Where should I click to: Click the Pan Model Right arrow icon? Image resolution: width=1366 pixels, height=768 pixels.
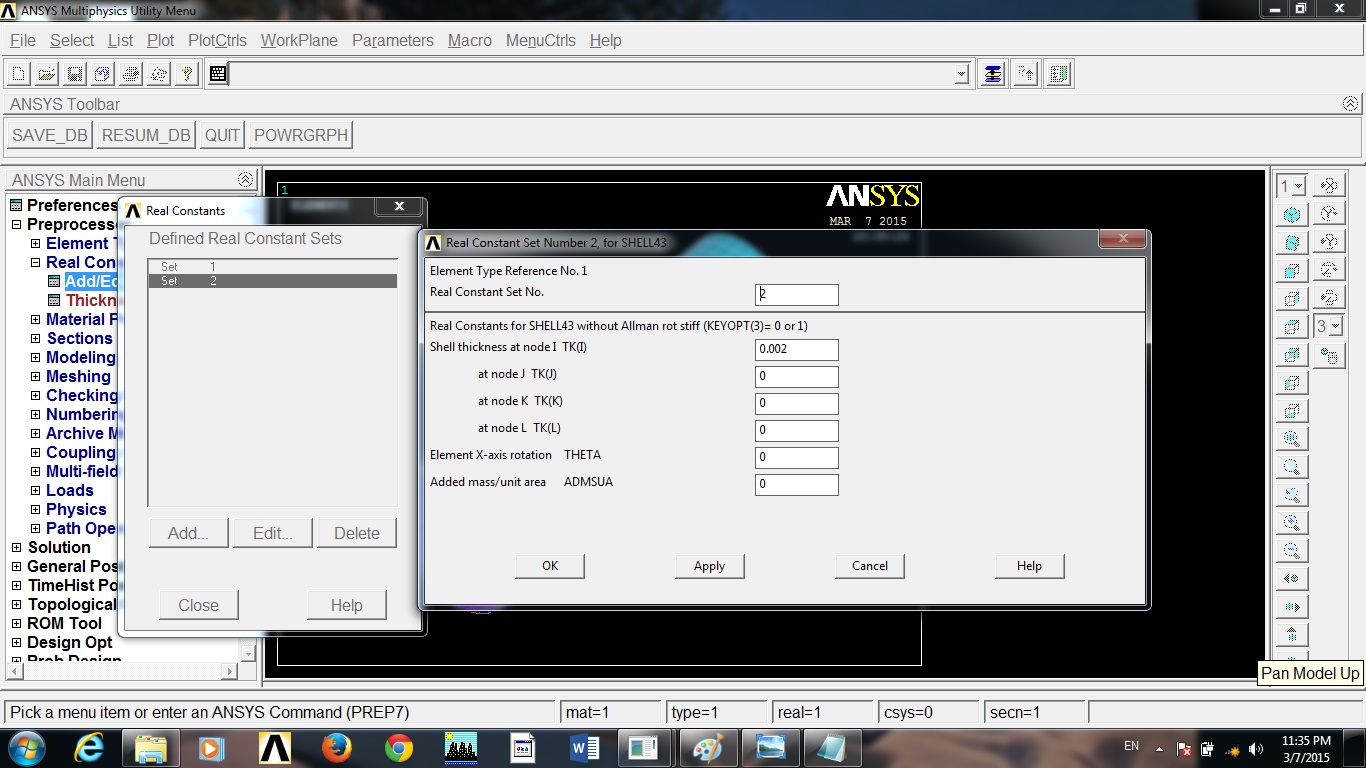click(1292, 607)
